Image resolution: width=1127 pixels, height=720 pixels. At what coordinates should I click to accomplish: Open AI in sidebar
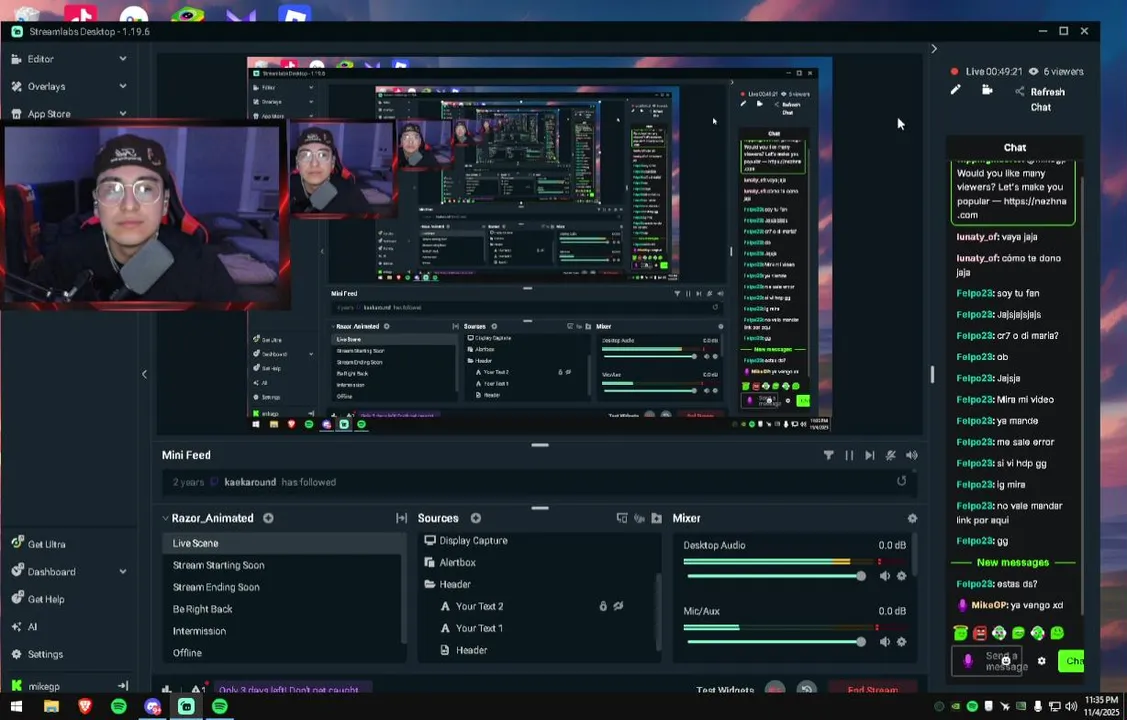point(24,627)
